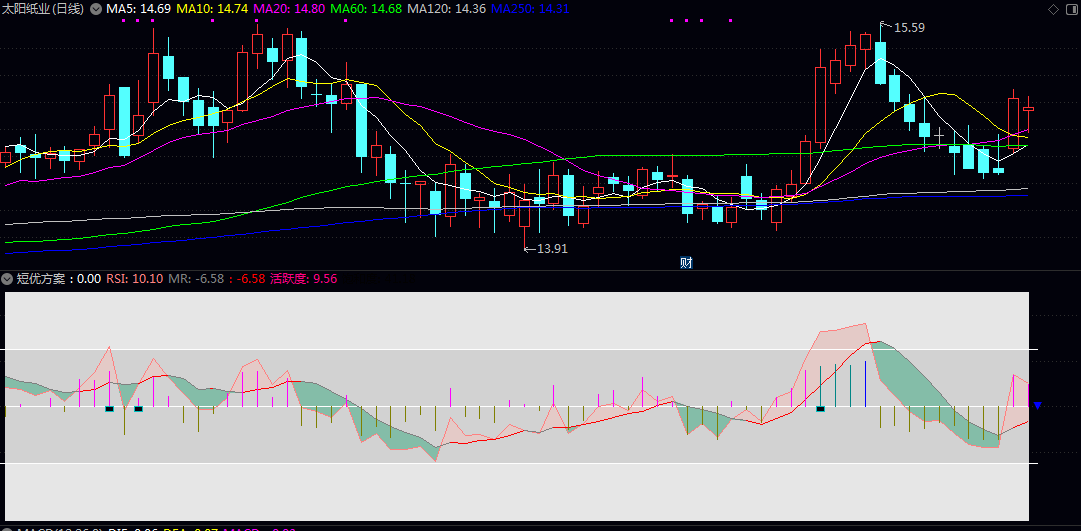Click the latest red candlestick on the chart
The height and width of the screenshot is (531, 1081).
pos(1028,109)
